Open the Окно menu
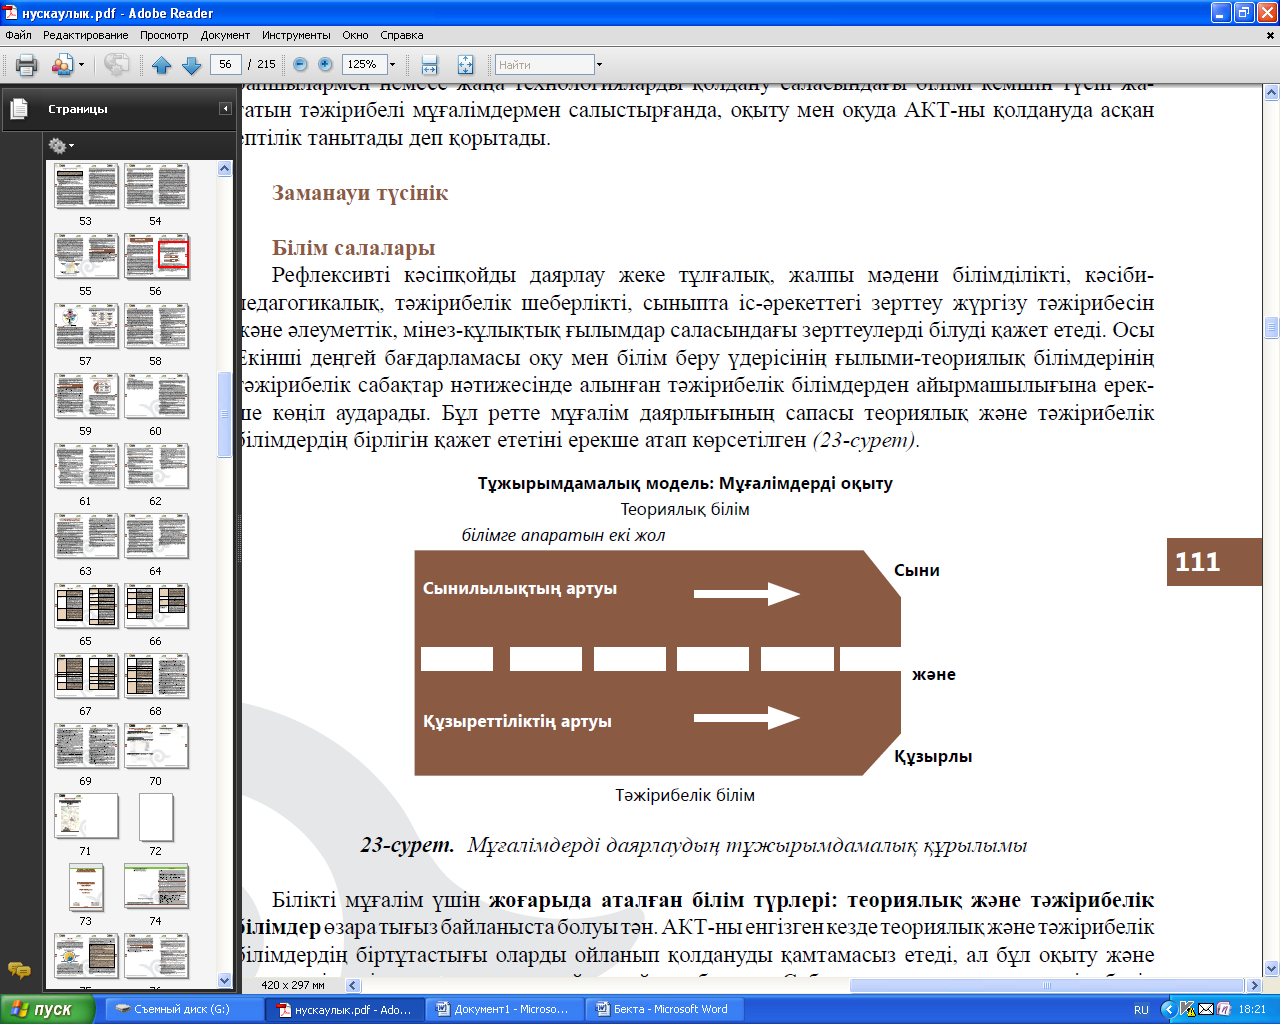The height and width of the screenshot is (1024, 1280). 355,35
